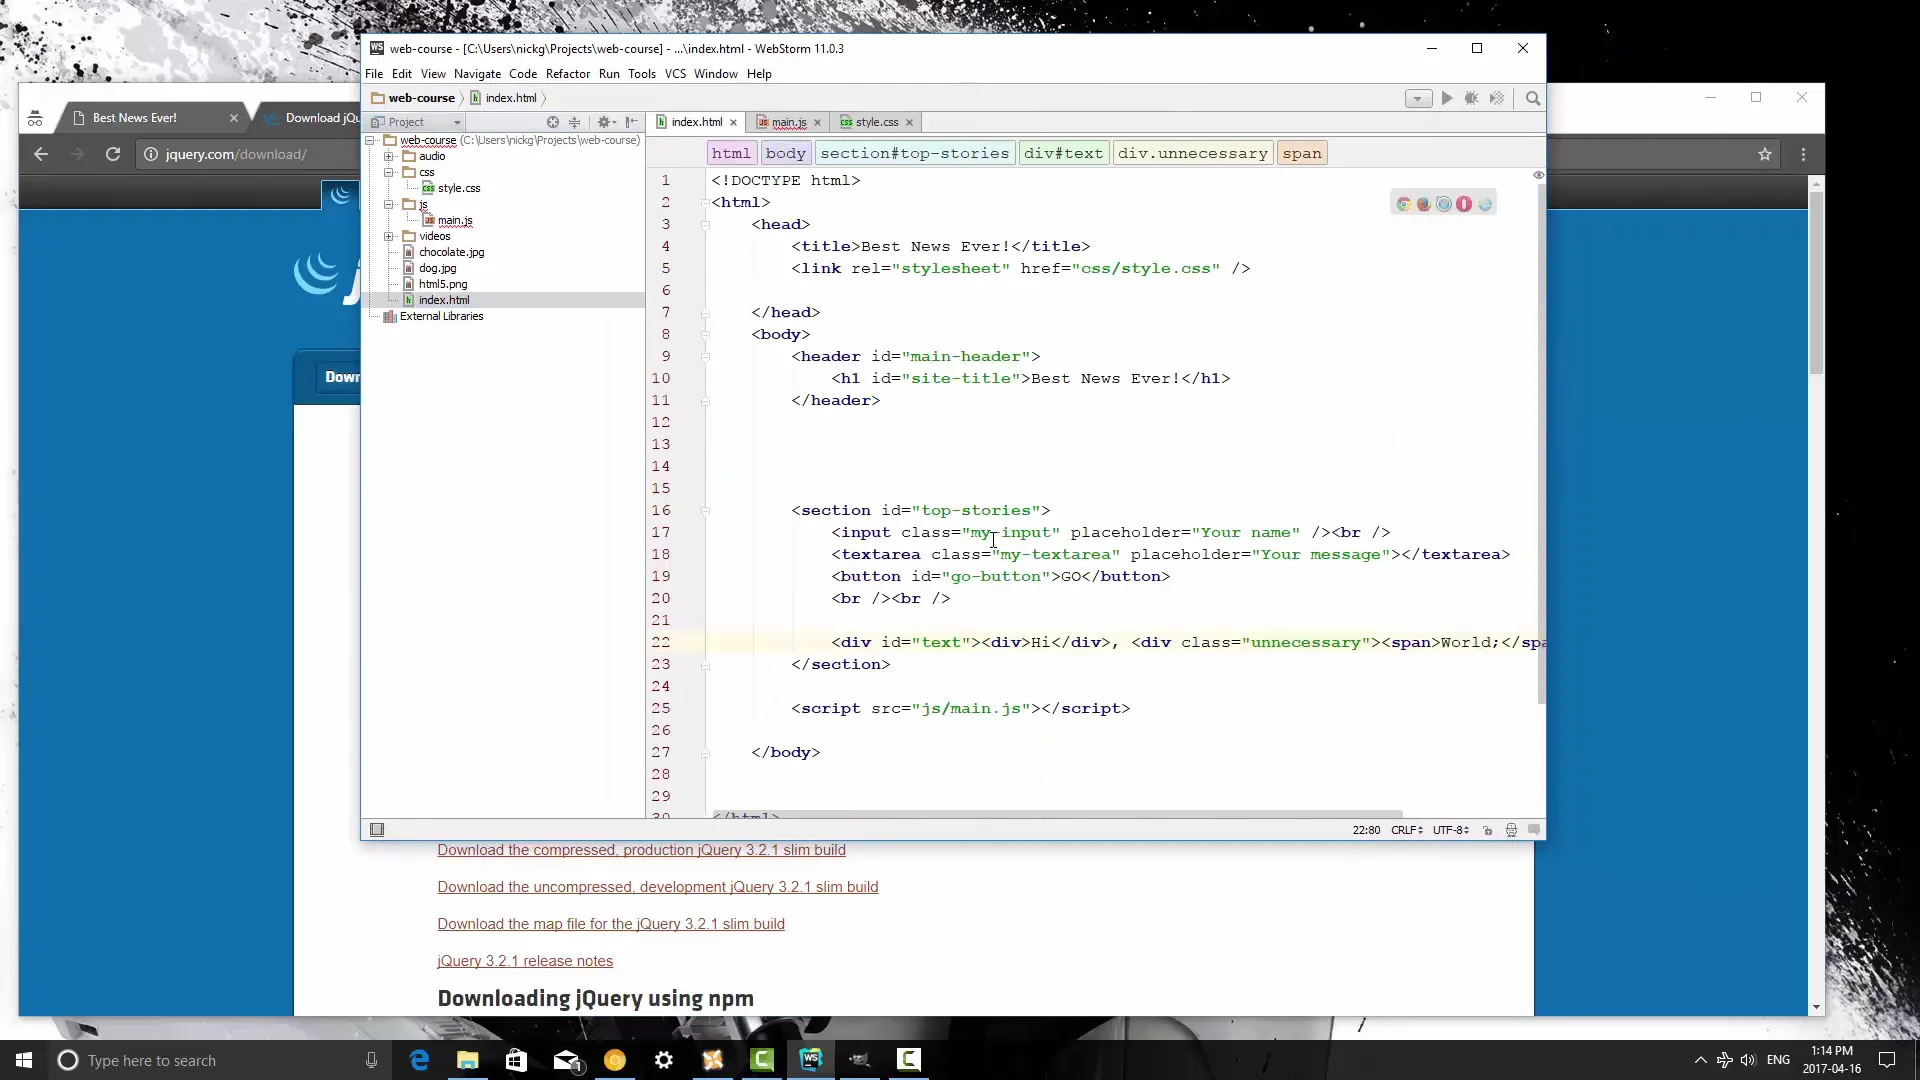Launch WebStorm from the taskbar
This screenshot has height=1080, width=1920.
811,1060
